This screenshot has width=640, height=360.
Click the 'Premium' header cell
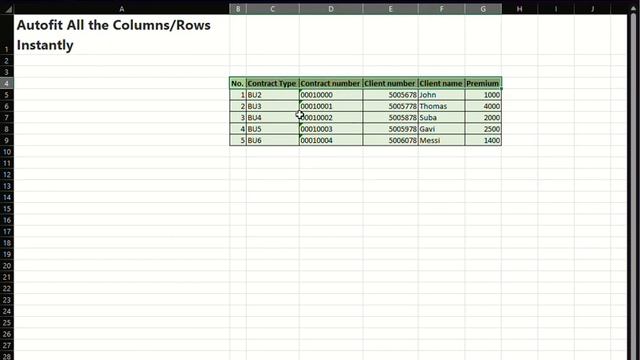[483, 83]
